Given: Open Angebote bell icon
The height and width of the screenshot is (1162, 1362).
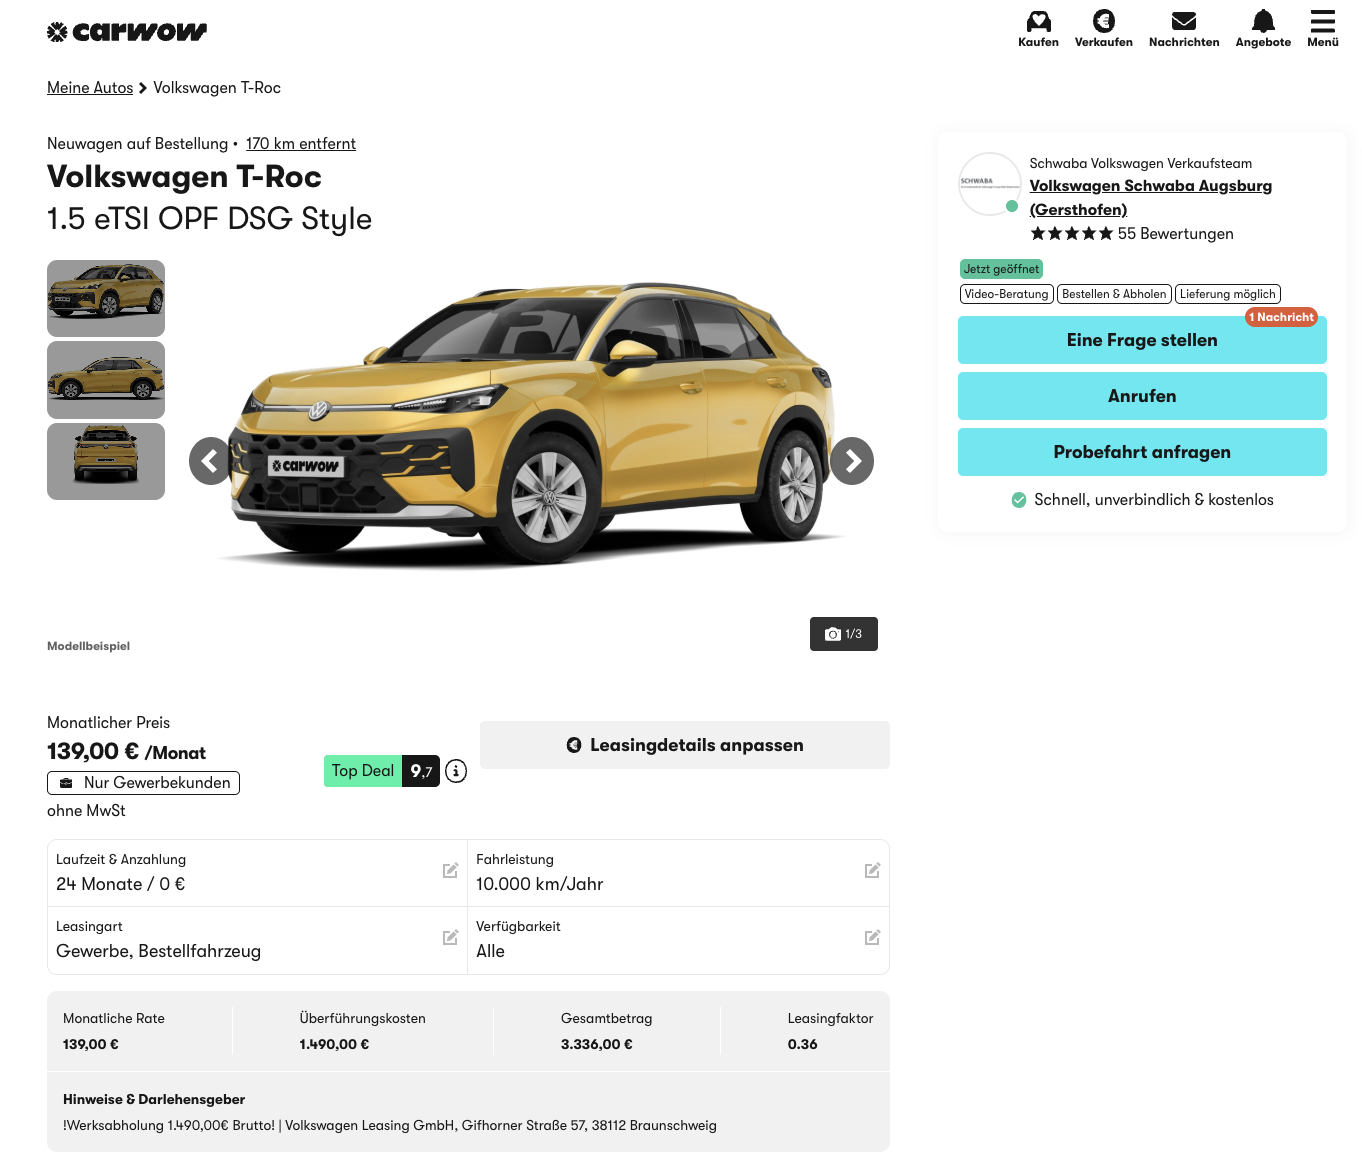Looking at the screenshot, I should coord(1263,22).
